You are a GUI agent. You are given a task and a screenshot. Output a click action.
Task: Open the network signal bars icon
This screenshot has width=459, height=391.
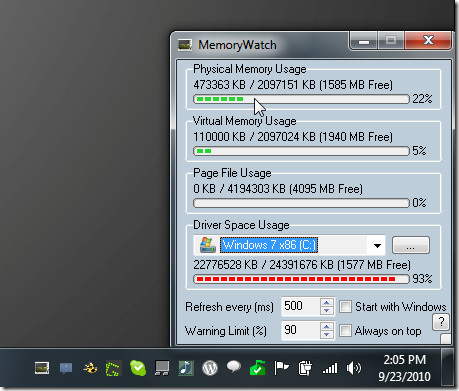(x=330, y=368)
